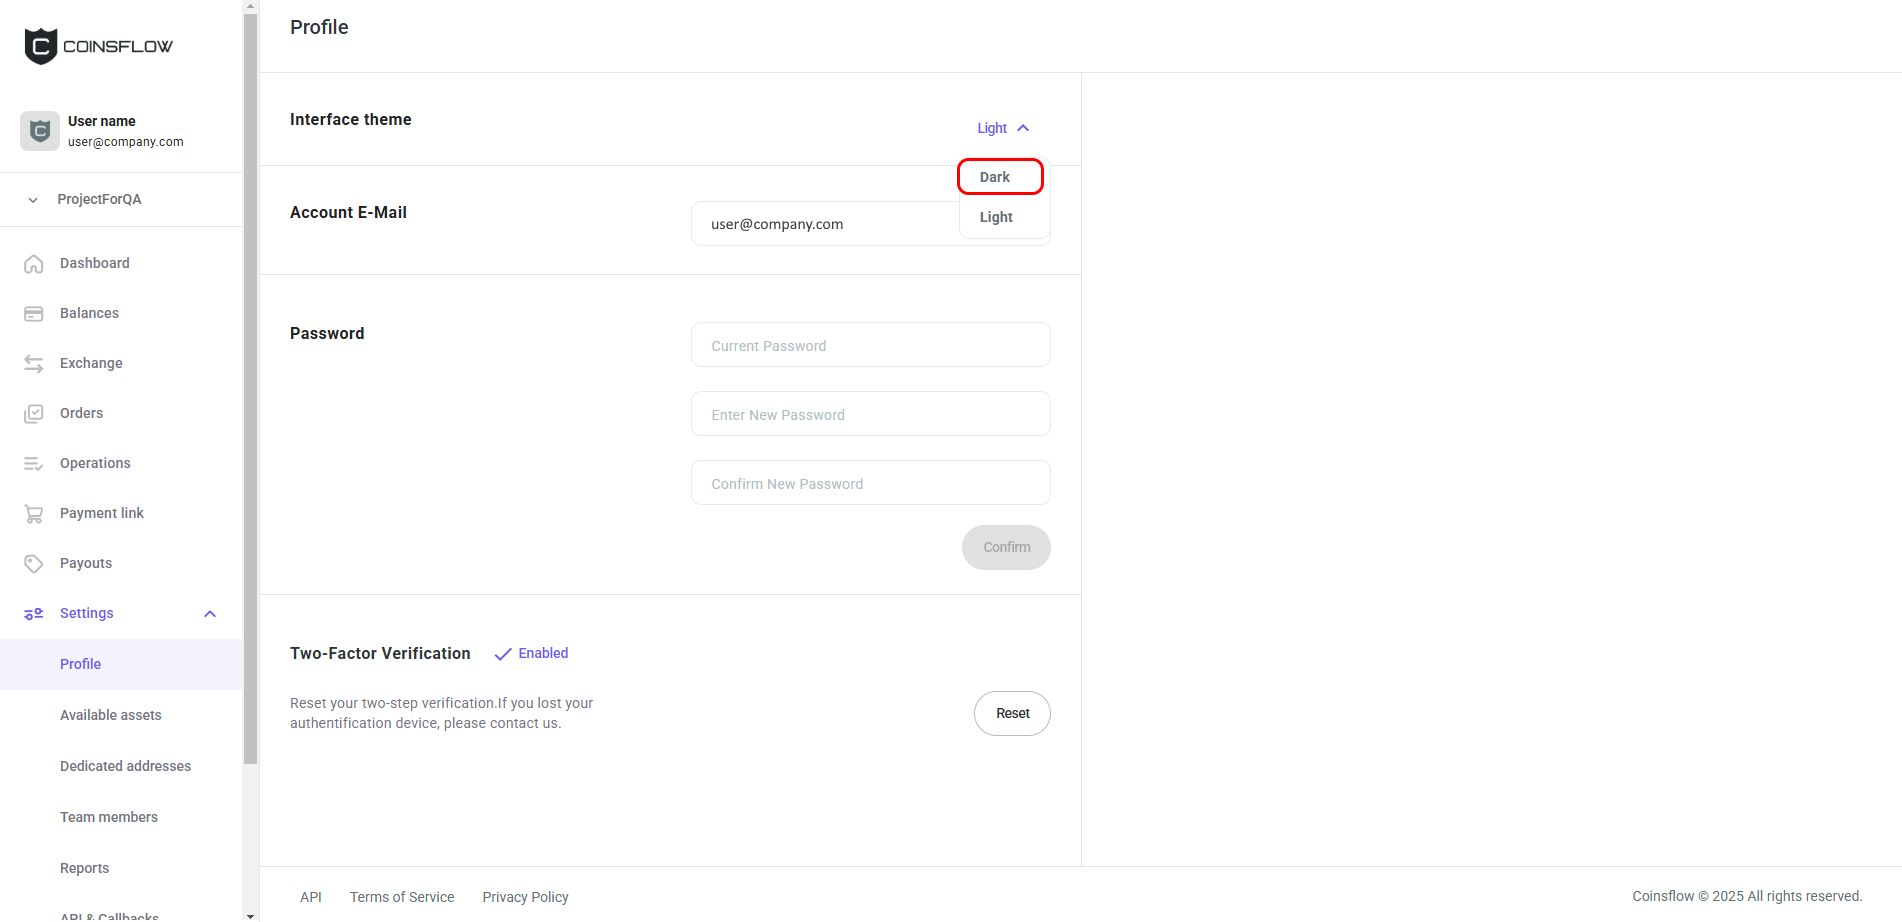Click the user avatar icon

40,131
